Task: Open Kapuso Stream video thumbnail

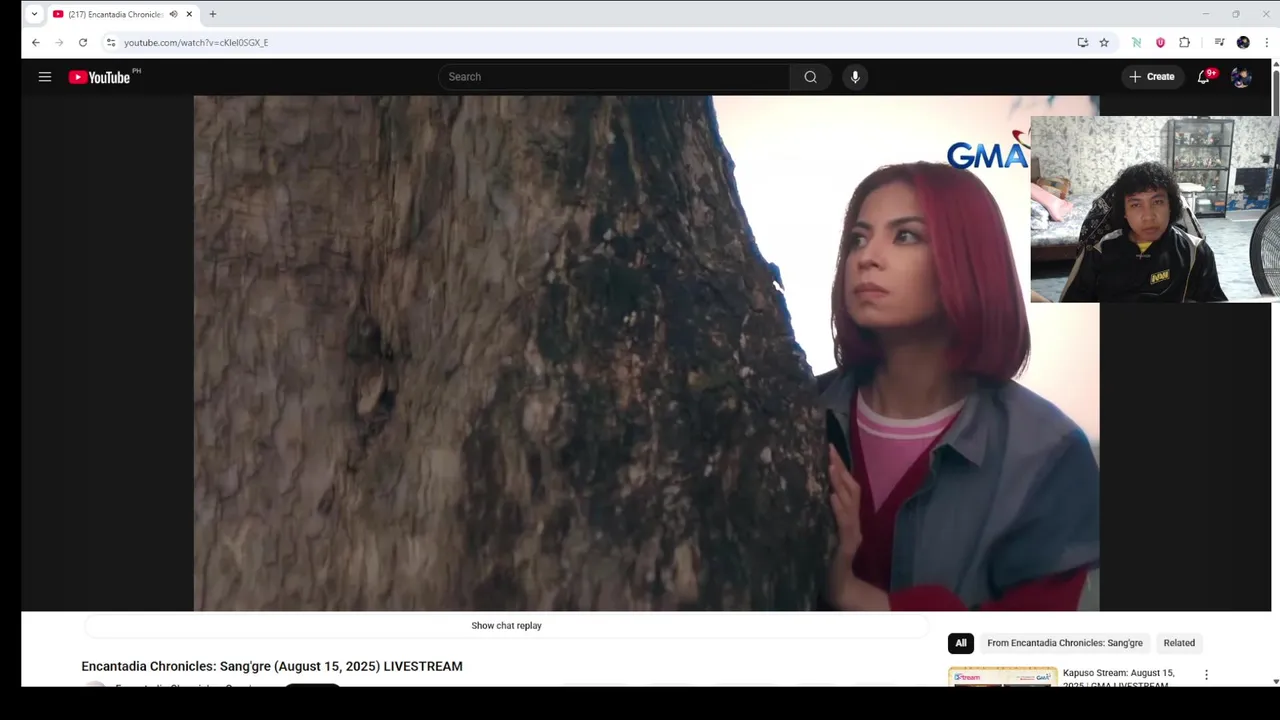Action: (x=1002, y=677)
